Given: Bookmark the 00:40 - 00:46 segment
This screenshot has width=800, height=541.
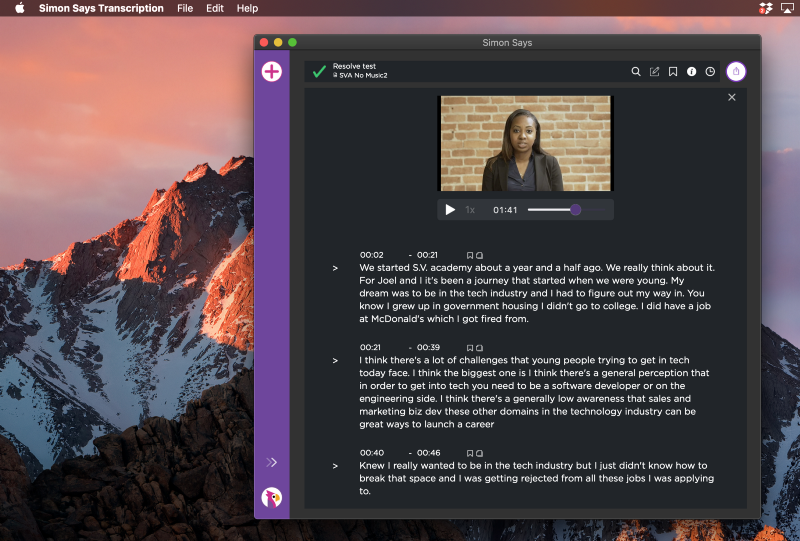Looking at the screenshot, I should tap(470, 453).
